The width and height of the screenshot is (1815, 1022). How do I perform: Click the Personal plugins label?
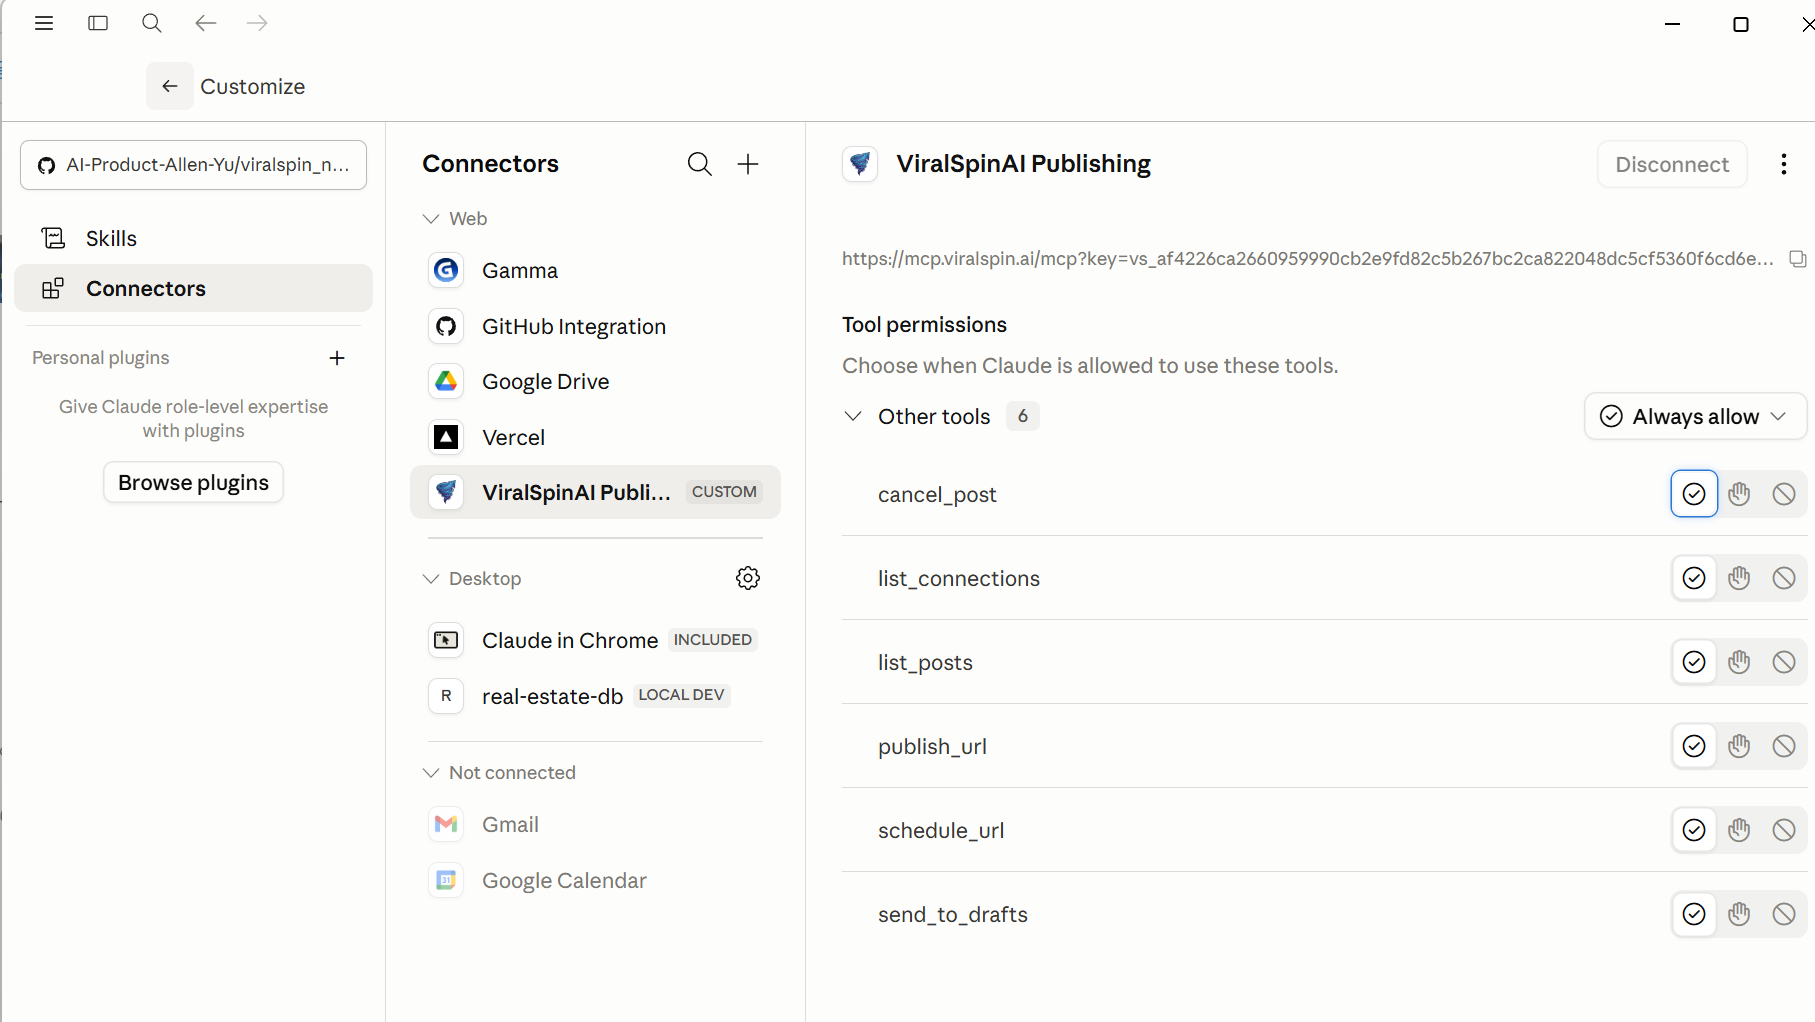pyautogui.click(x=100, y=358)
